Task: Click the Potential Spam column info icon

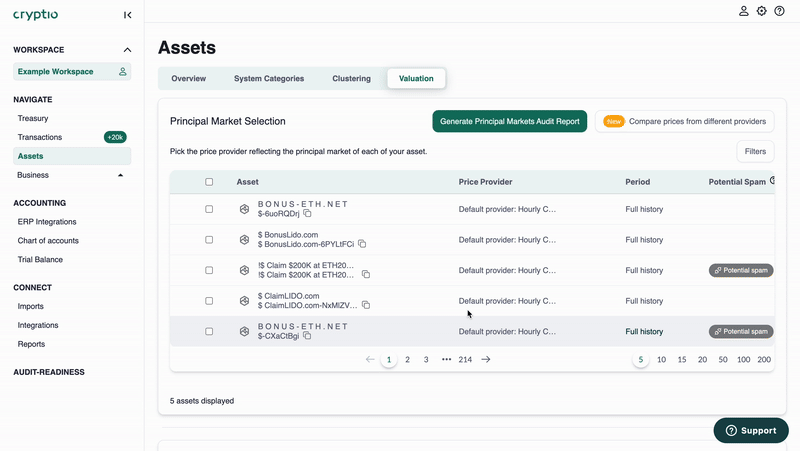Action: [772, 181]
